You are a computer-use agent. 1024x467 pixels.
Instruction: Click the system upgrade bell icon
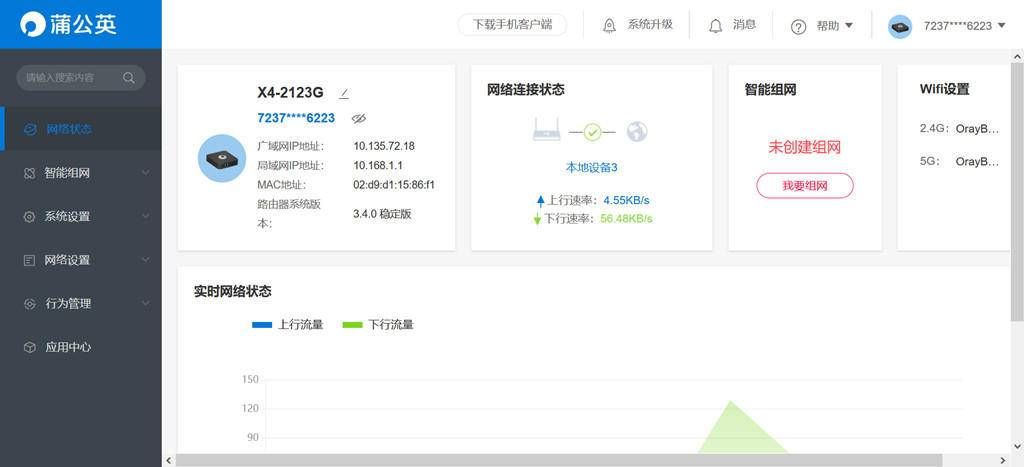pyautogui.click(x=609, y=25)
